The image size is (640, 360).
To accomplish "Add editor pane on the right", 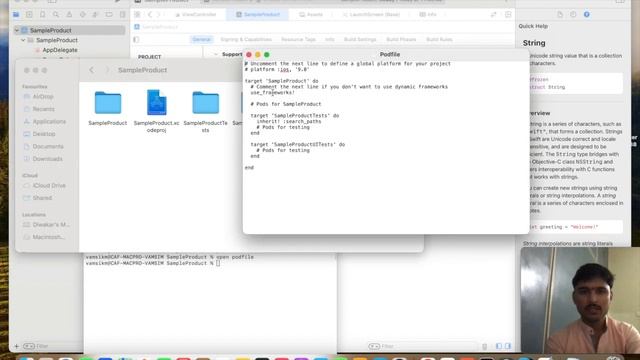I will coord(508,15).
